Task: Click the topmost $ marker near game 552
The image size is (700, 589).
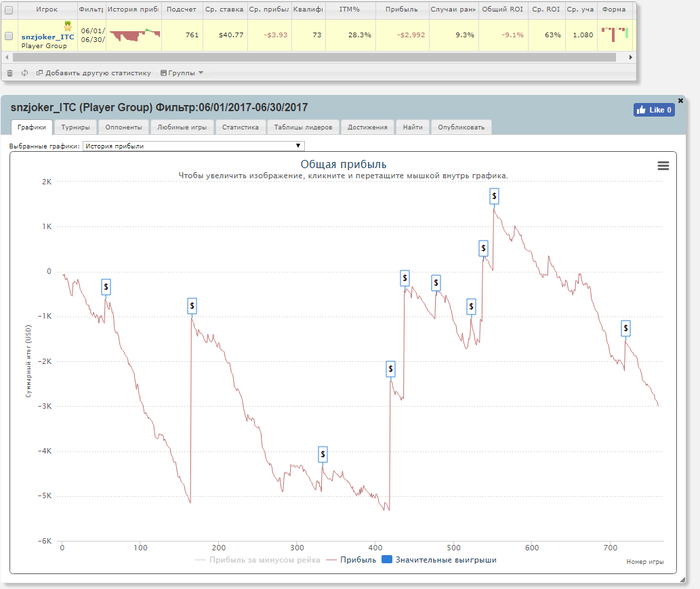Action: (494, 196)
